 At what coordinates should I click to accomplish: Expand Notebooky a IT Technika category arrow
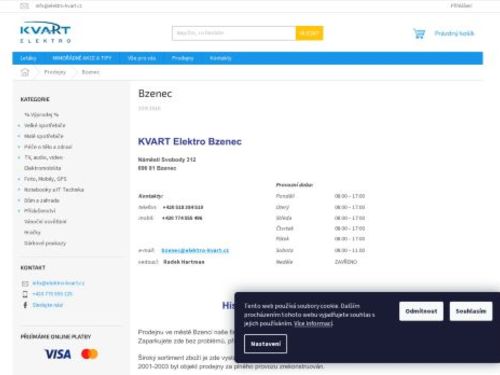click(x=19, y=190)
